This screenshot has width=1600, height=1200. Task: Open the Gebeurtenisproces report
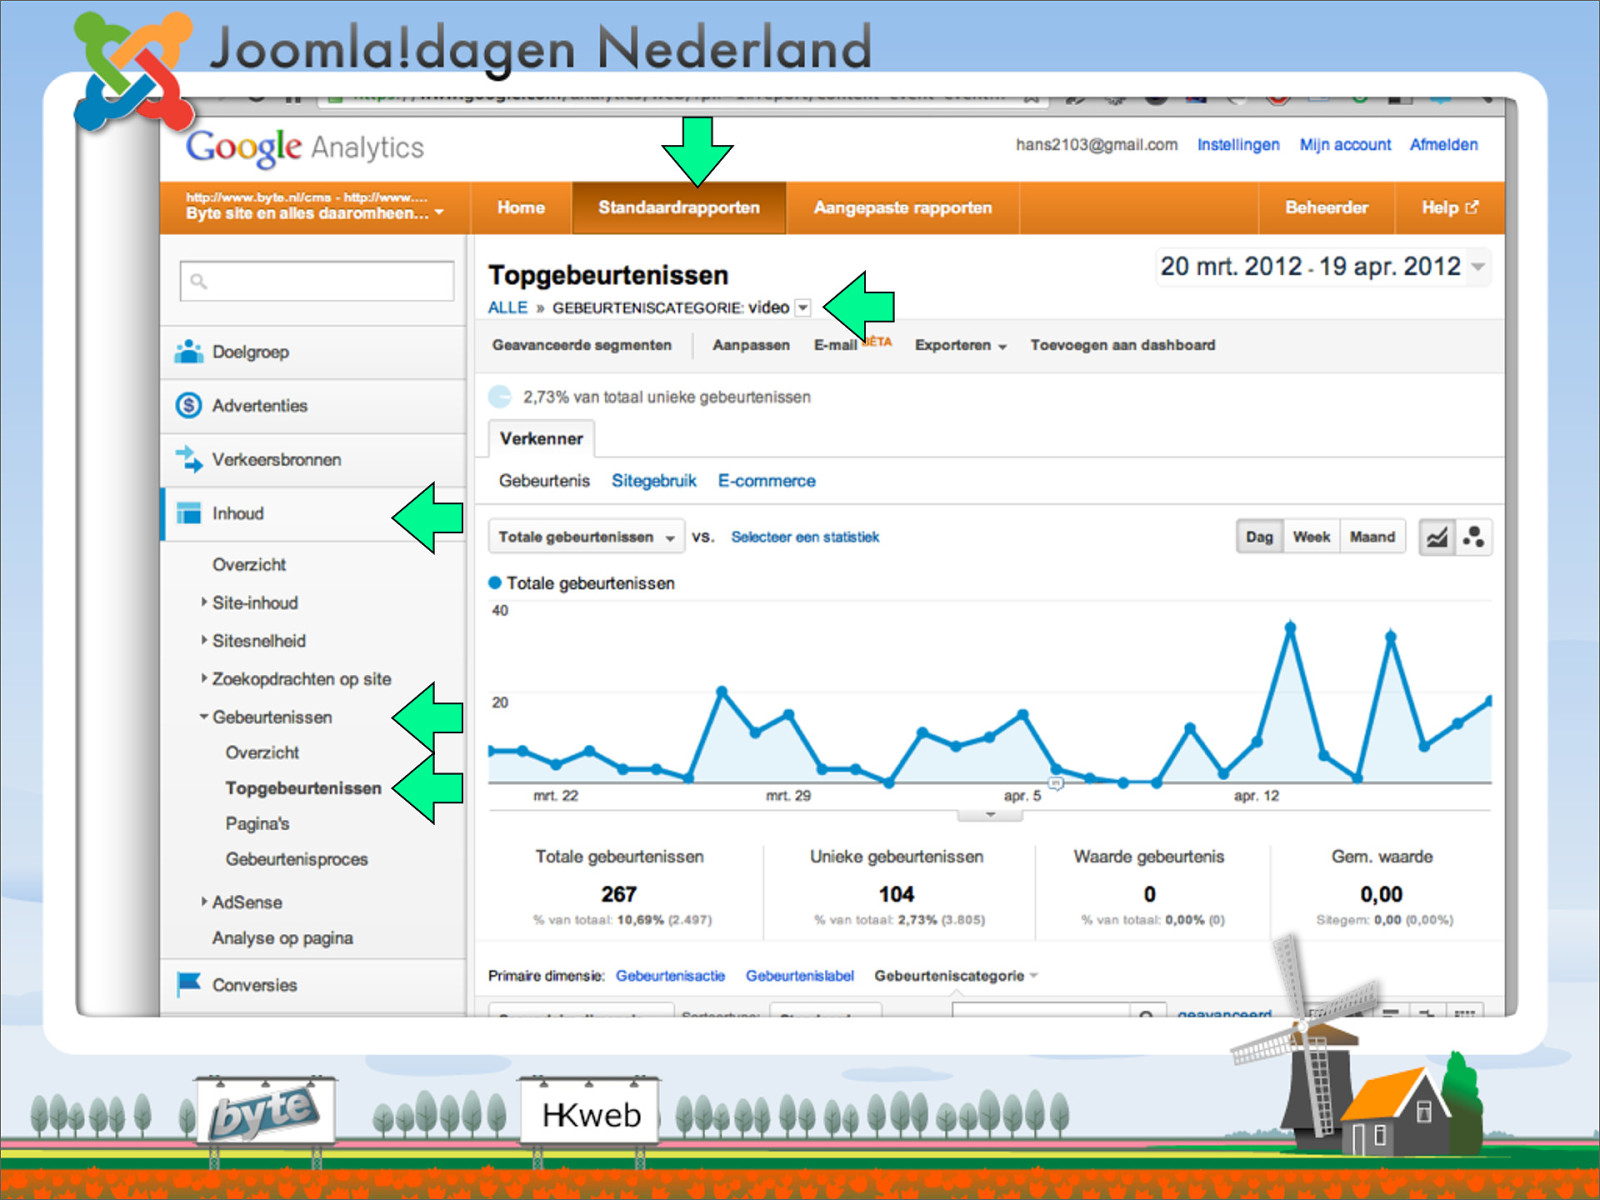[x=296, y=860]
